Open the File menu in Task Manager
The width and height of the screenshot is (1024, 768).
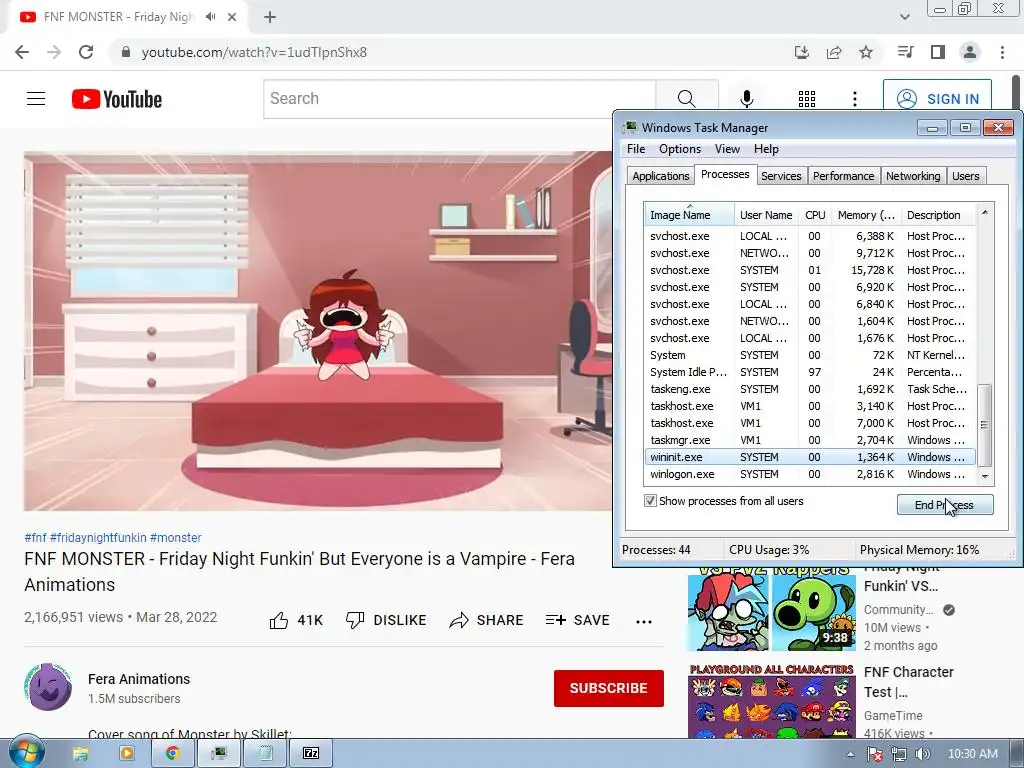(x=635, y=149)
